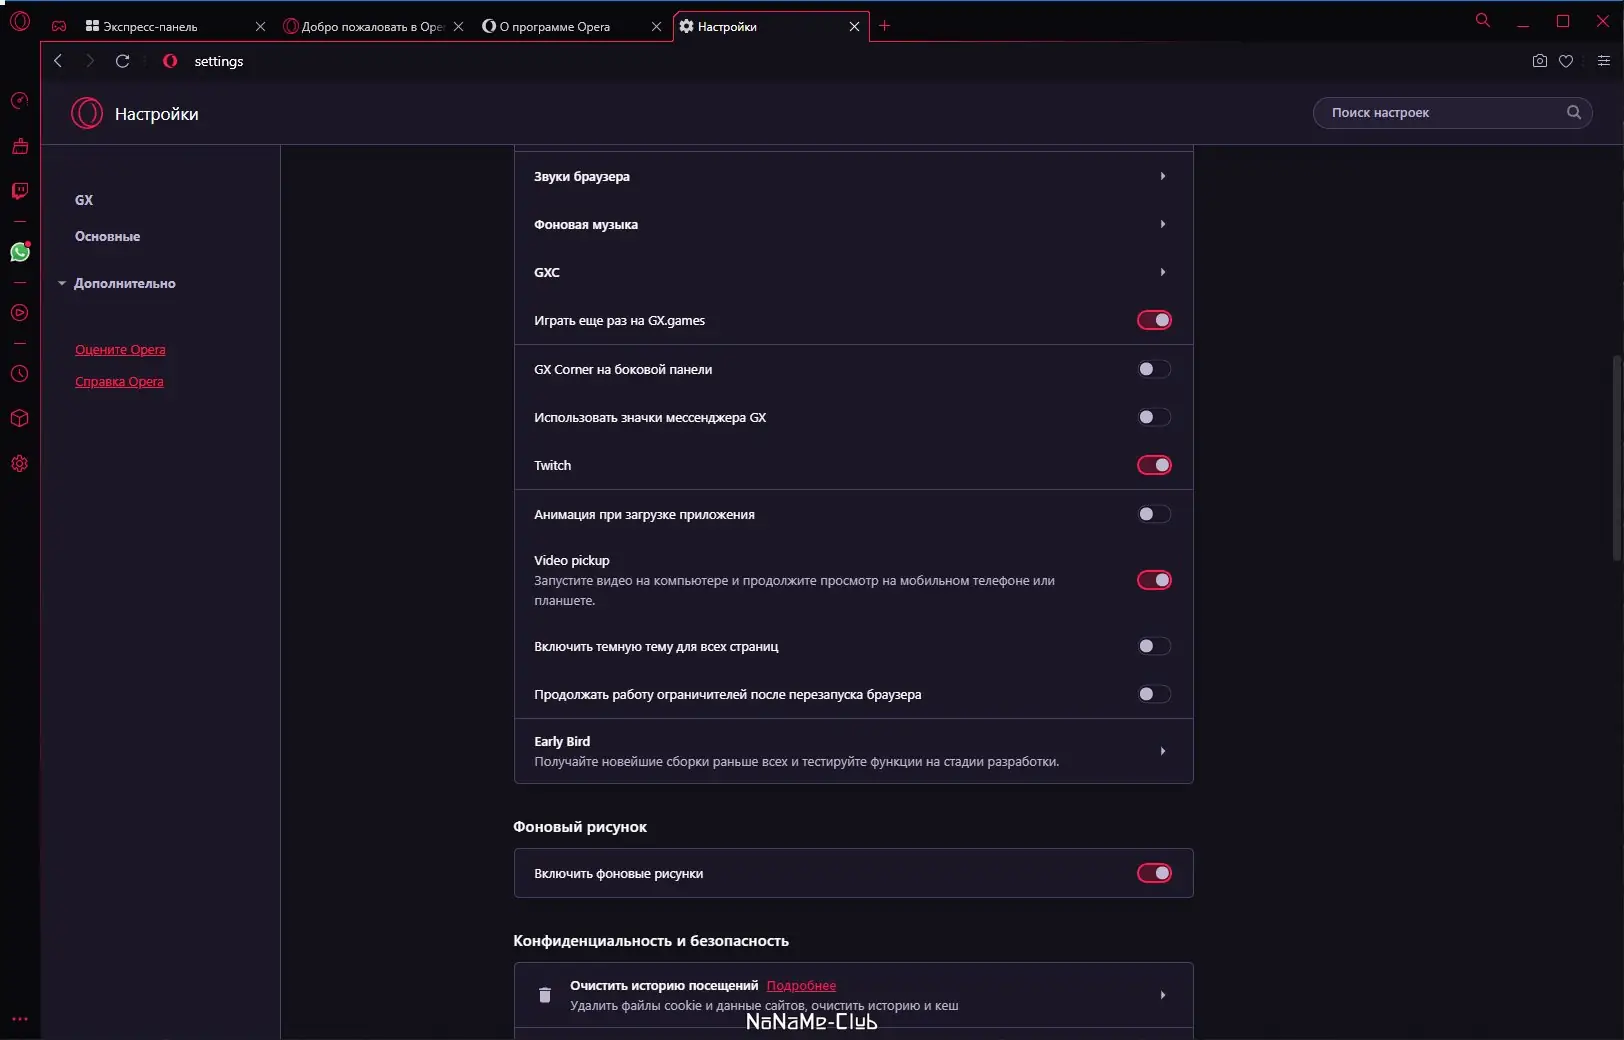Open Settings gear icon in sidebar
The image size is (1624, 1040).
point(19,464)
